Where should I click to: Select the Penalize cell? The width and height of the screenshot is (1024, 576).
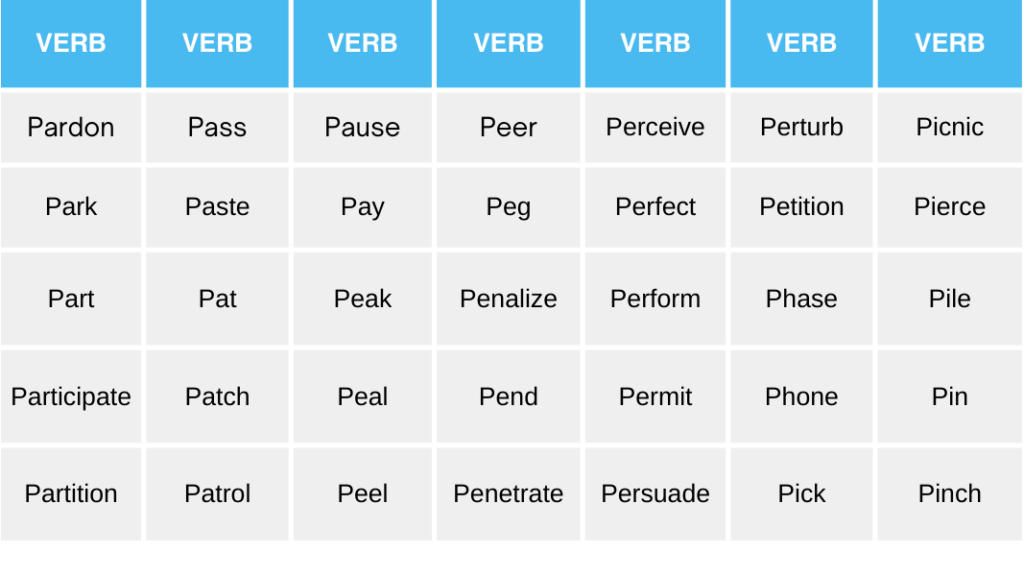[x=508, y=298]
